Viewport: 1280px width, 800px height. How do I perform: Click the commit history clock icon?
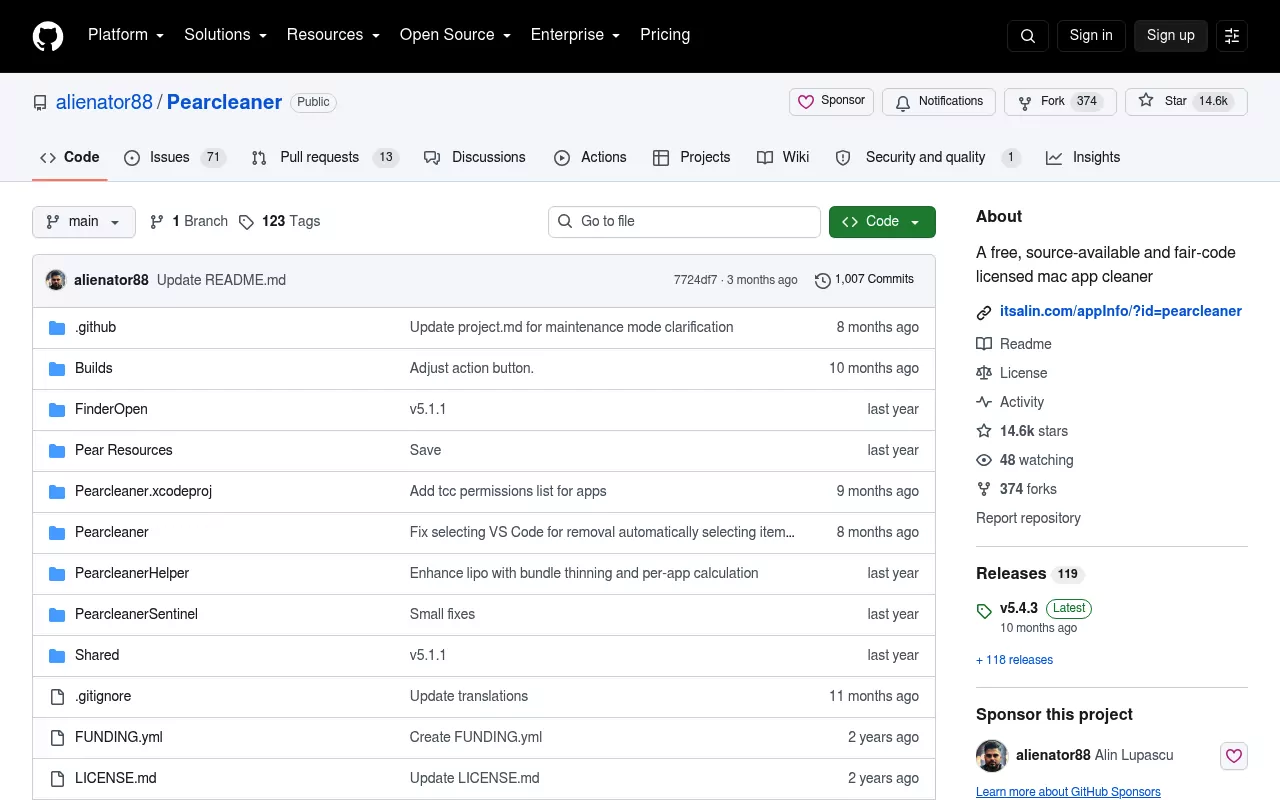tap(823, 280)
